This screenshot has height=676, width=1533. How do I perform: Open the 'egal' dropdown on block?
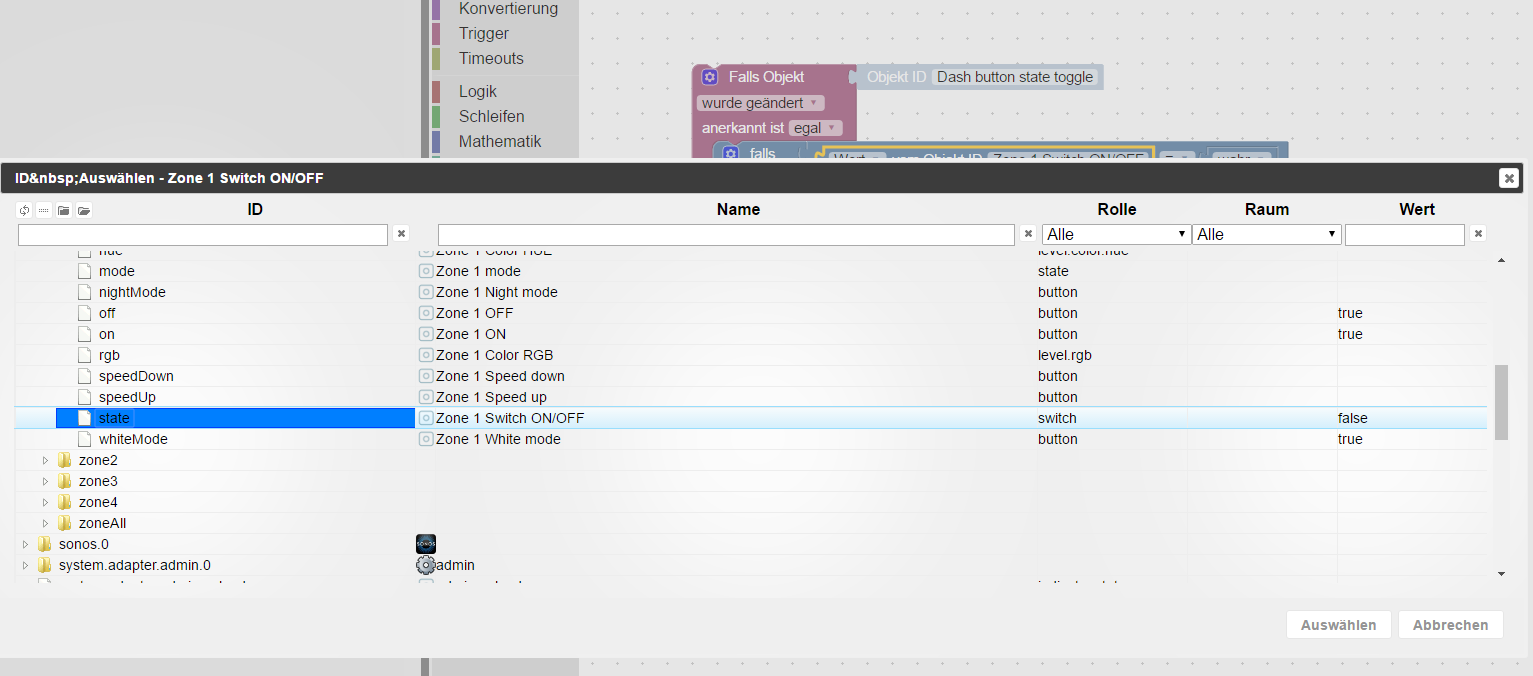[x=815, y=128]
